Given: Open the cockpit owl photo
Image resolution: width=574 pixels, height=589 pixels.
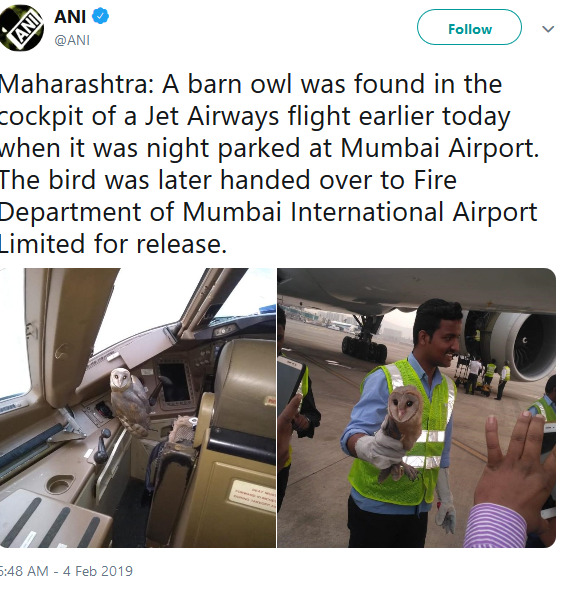Looking at the screenshot, I should [x=137, y=408].
